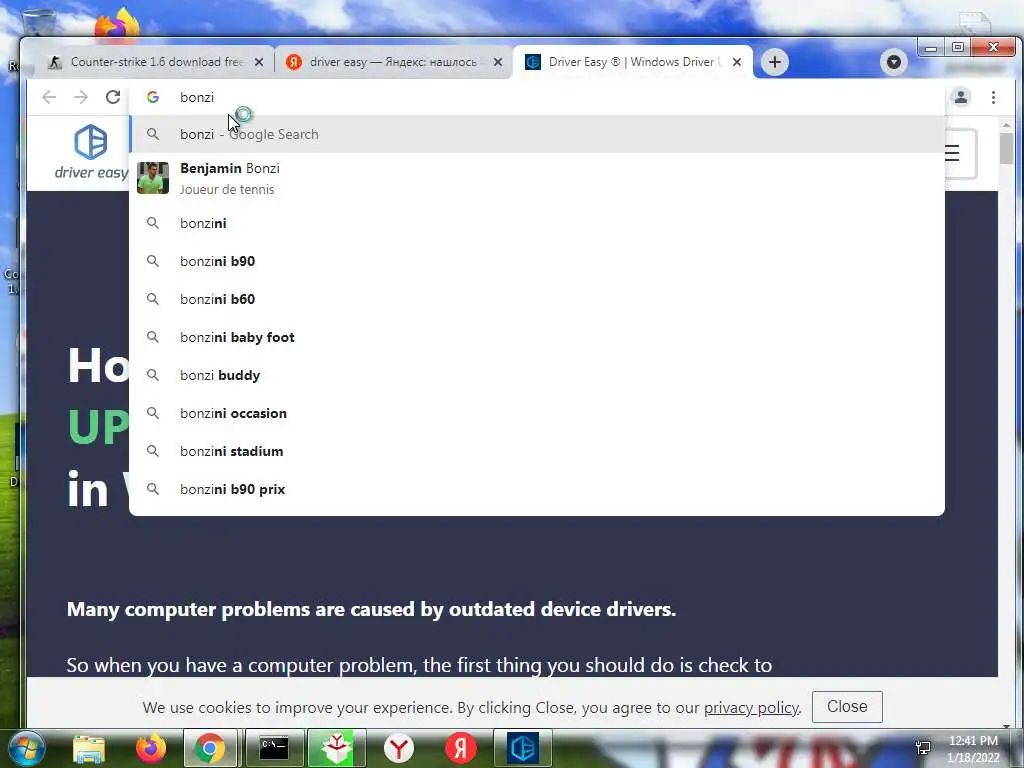Image resolution: width=1024 pixels, height=768 pixels.
Task: Close the Driver Easy Windows Driver tab
Action: coord(737,62)
